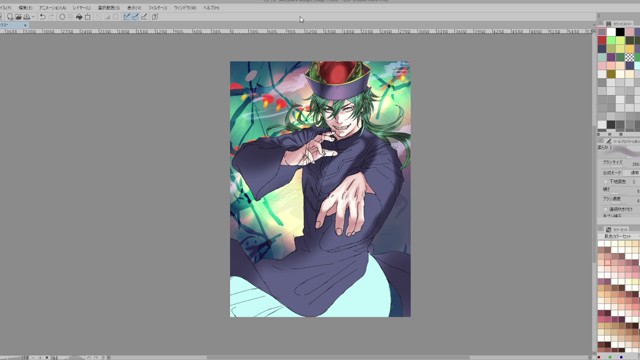The width and height of the screenshot is (640, 360).
Task: Open the 選択範囲(S) menu
Action: pyautogui.click(x=109, y=8)
